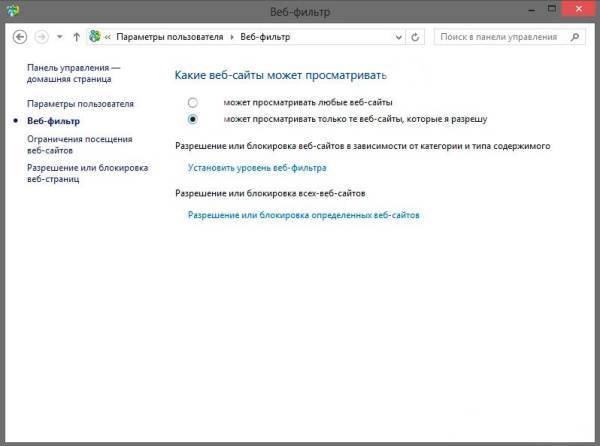Close the Веб-фильтр window
600x446 pixels.
[578, 9]
